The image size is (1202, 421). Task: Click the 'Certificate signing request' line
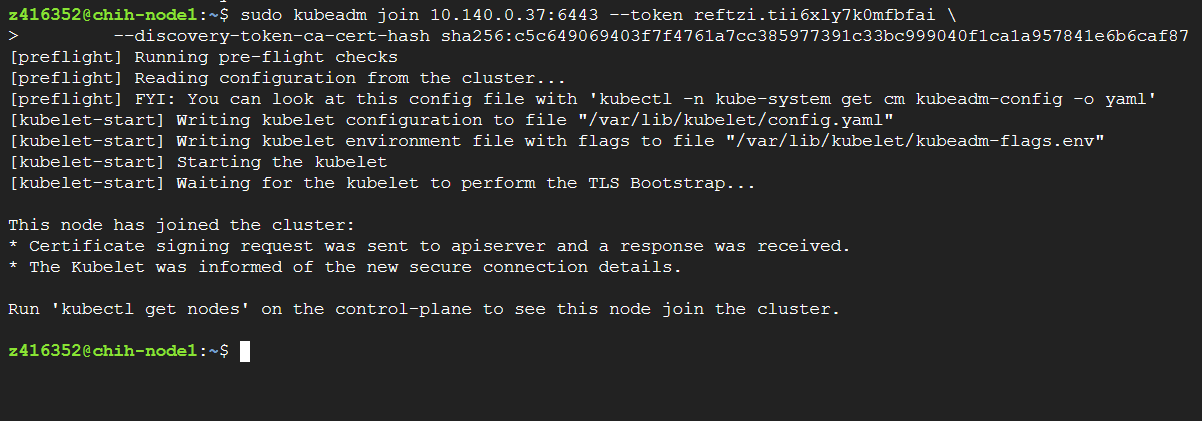pyautogui.click(x=429, y=246)
